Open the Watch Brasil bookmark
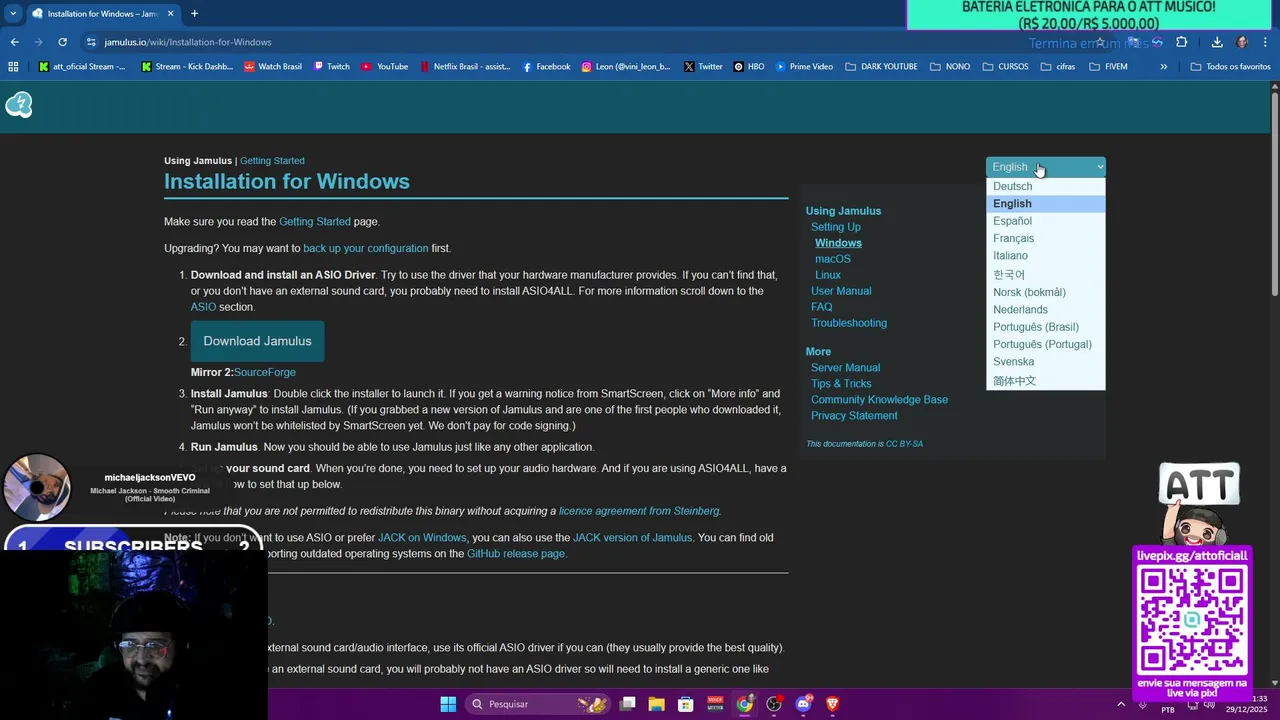The image size is (1280, 720). tap(273, 67)
